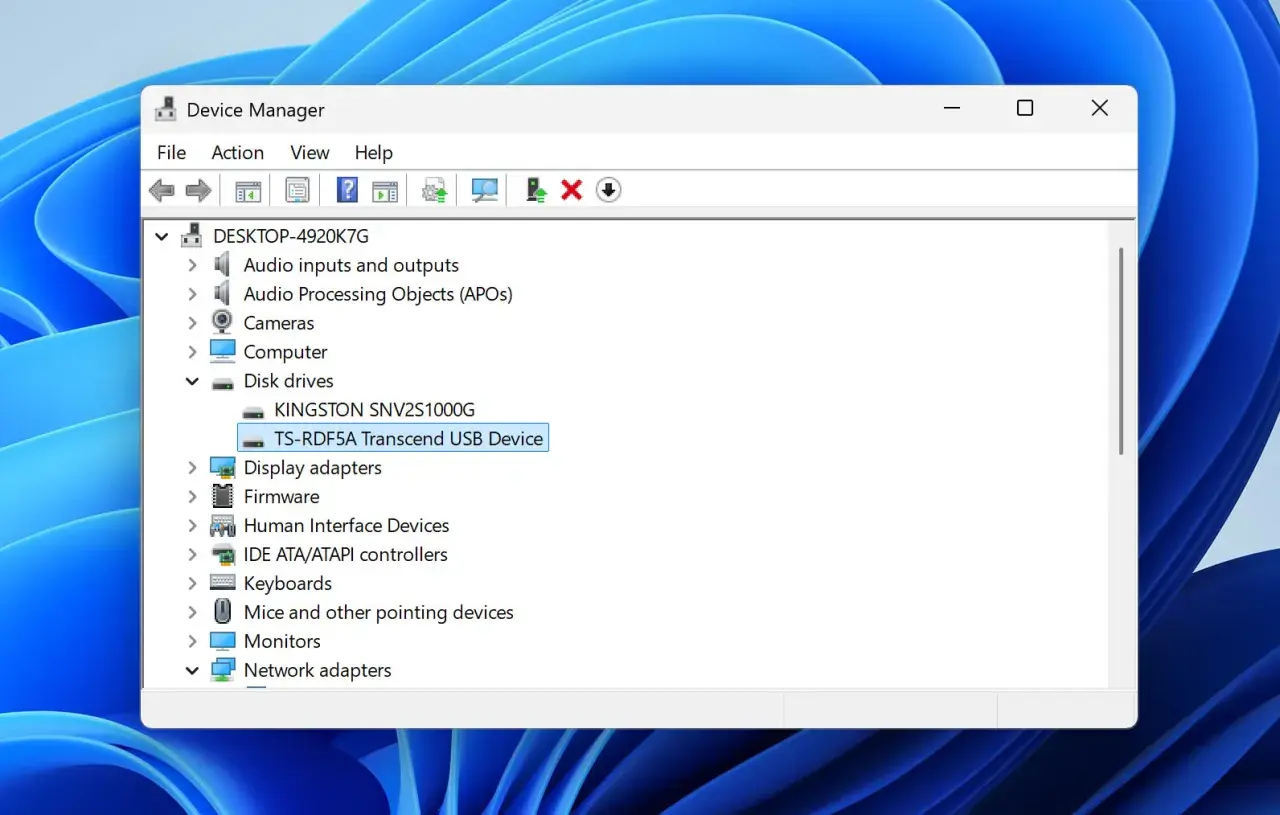Click the Display adapters icon
The width and height of the screenshot is (1280, 815).
222,467
